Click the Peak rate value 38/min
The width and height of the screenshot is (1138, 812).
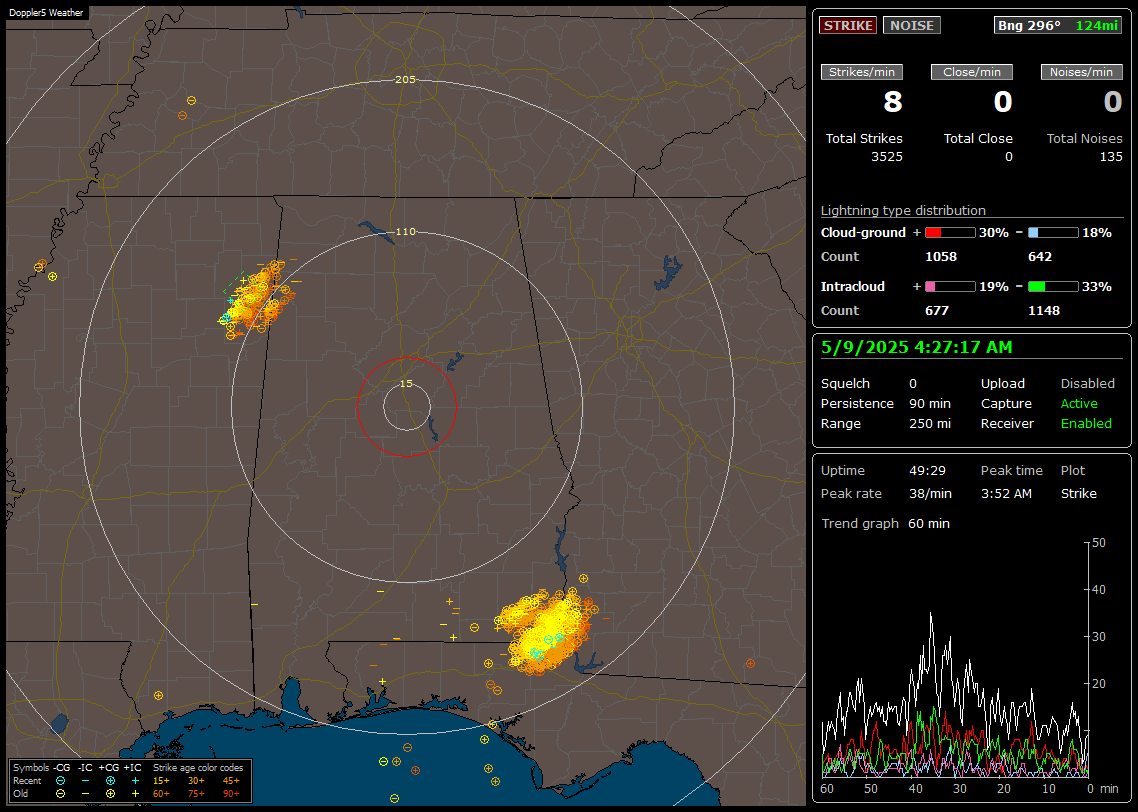click(x=930, y=493)
